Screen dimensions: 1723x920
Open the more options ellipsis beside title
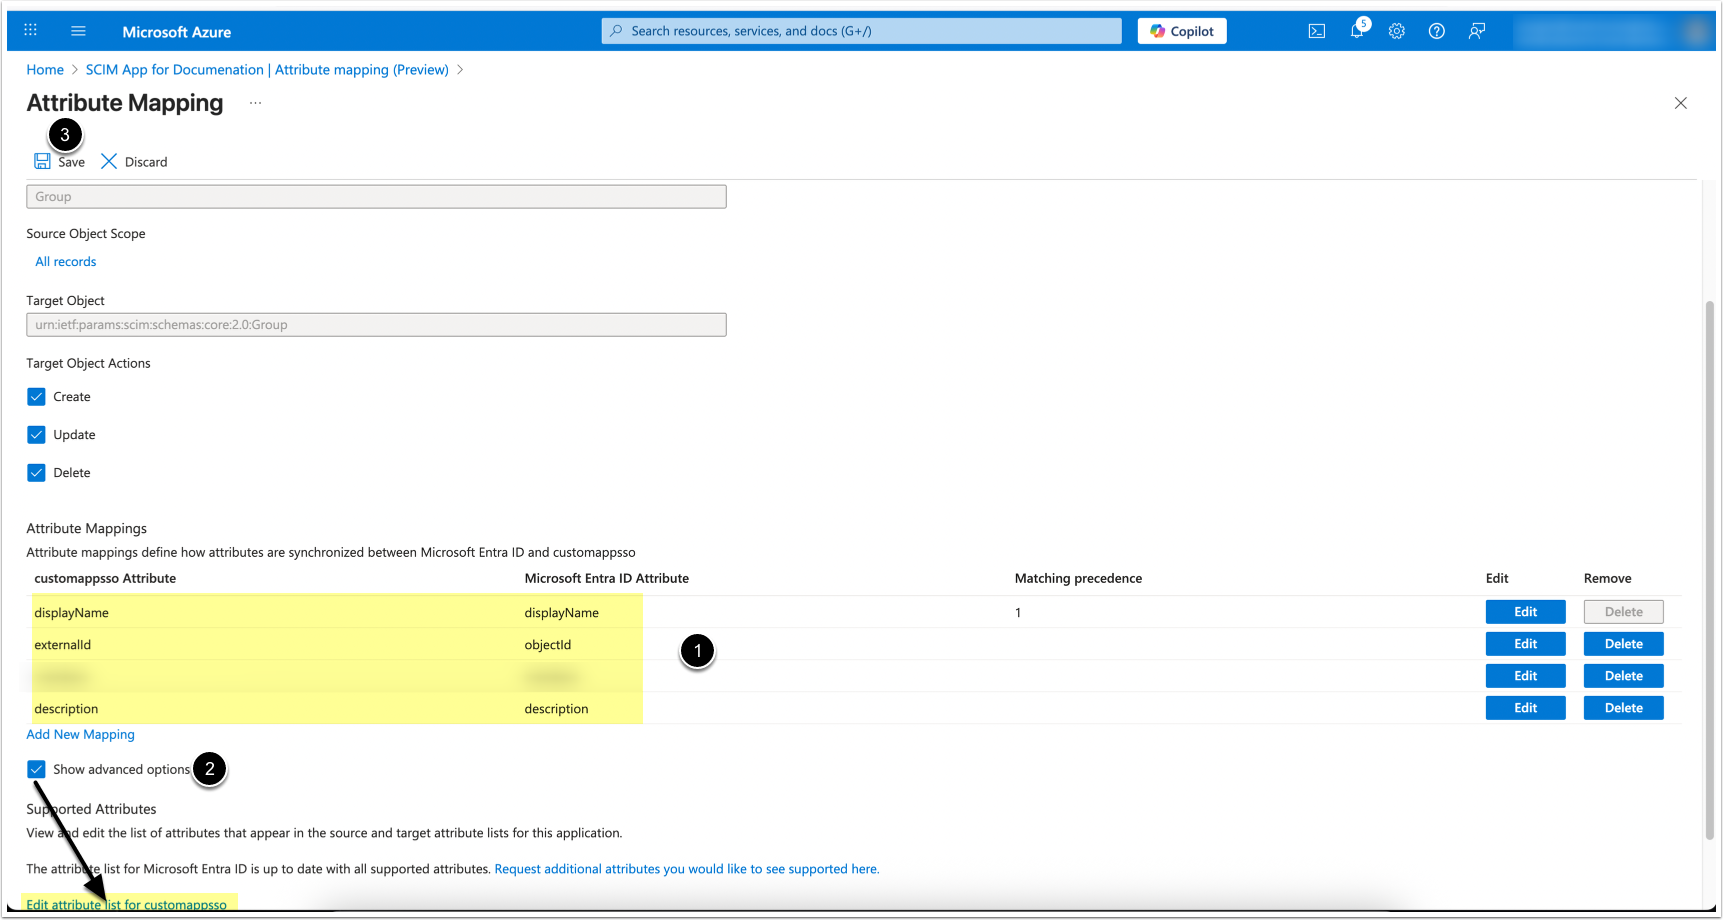256,103
